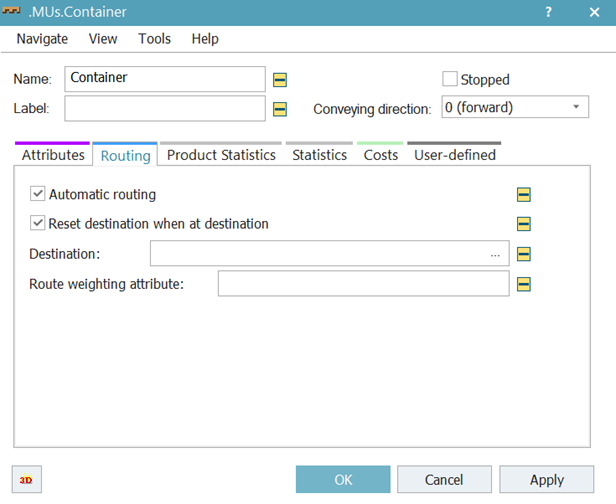Click the Route weighting attribute input field
Screen dimensions: 616x504
[x=363, y=284]
